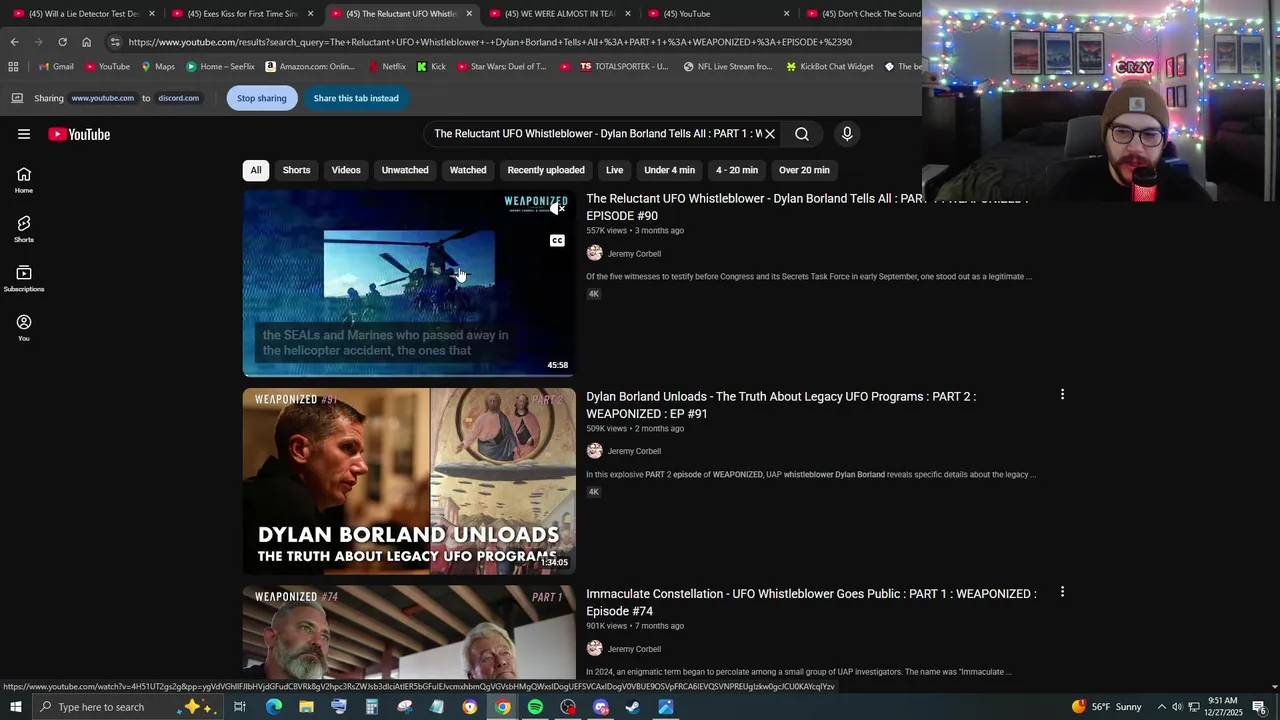Open more actions for Dylan Borland Unloads video
The height and width of the screenshot is (720, 1280).
1062,395
